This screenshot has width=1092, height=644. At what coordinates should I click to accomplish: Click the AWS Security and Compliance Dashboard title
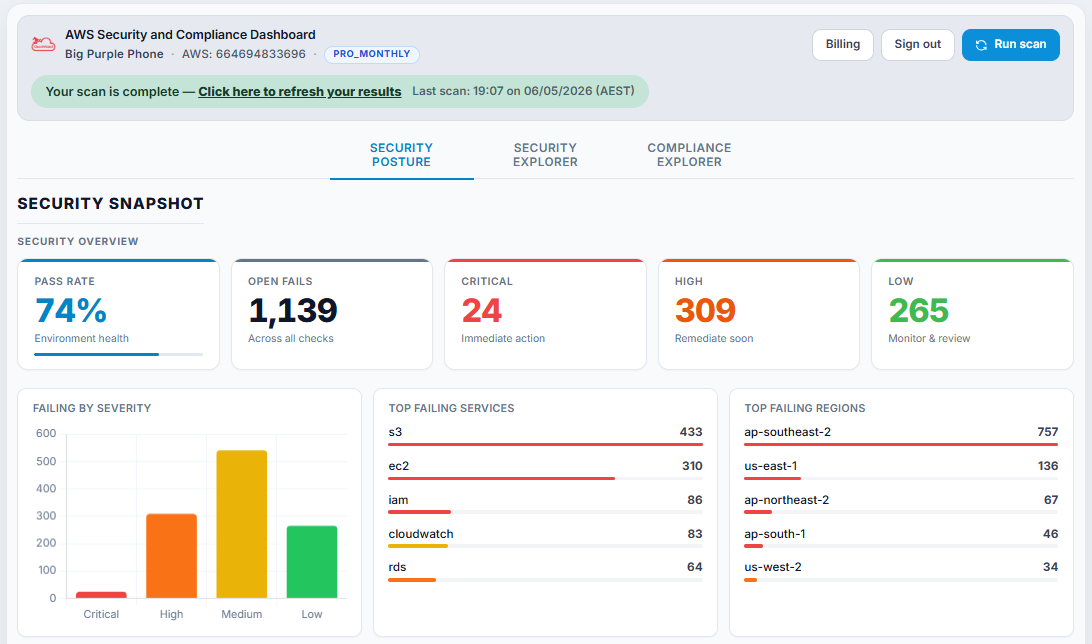(x=190, y=35)
